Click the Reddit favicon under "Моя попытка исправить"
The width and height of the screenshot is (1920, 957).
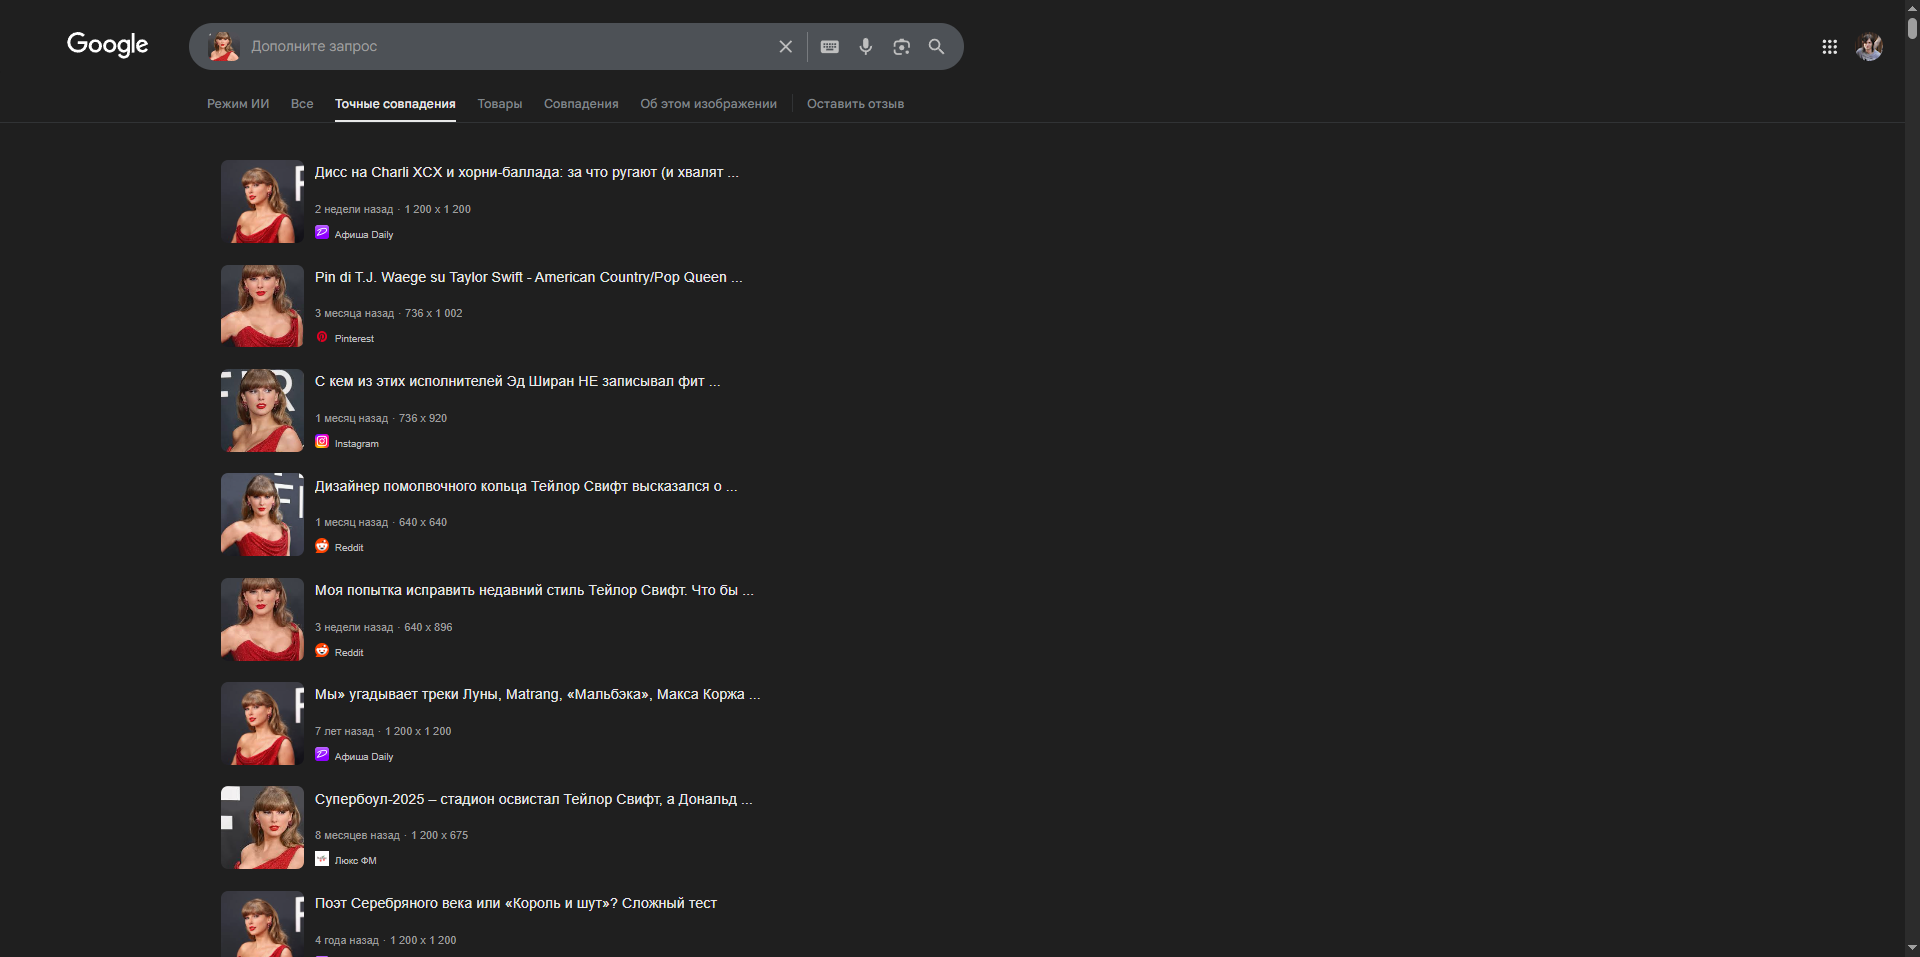tap(322, 651)
